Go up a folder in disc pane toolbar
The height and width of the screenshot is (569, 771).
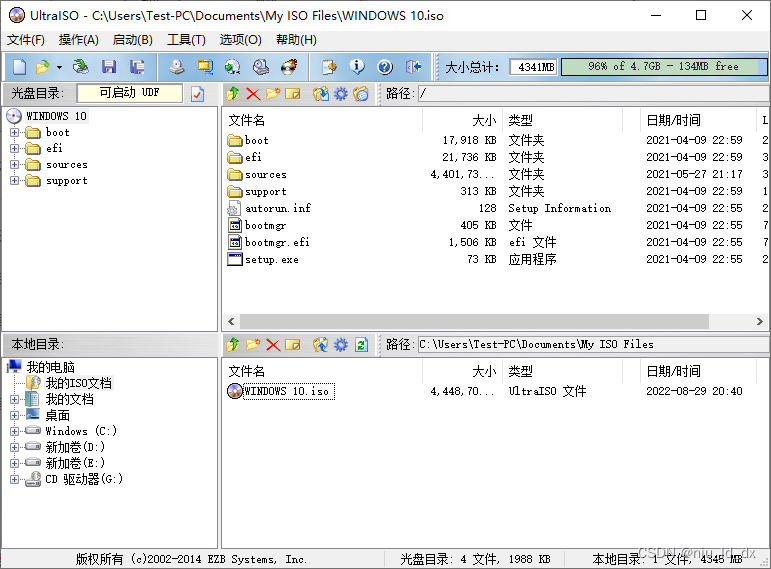coord(233,93)
